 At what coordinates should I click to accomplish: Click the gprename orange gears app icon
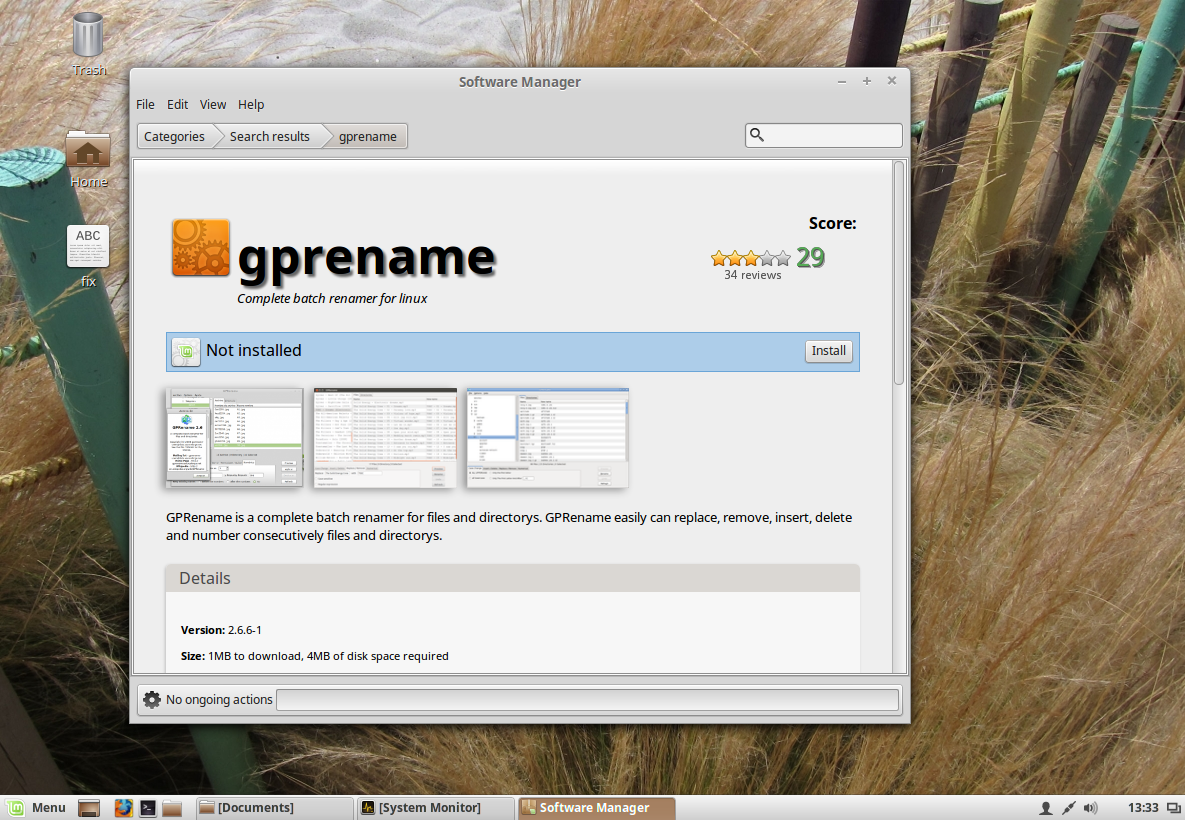[201, 248]
